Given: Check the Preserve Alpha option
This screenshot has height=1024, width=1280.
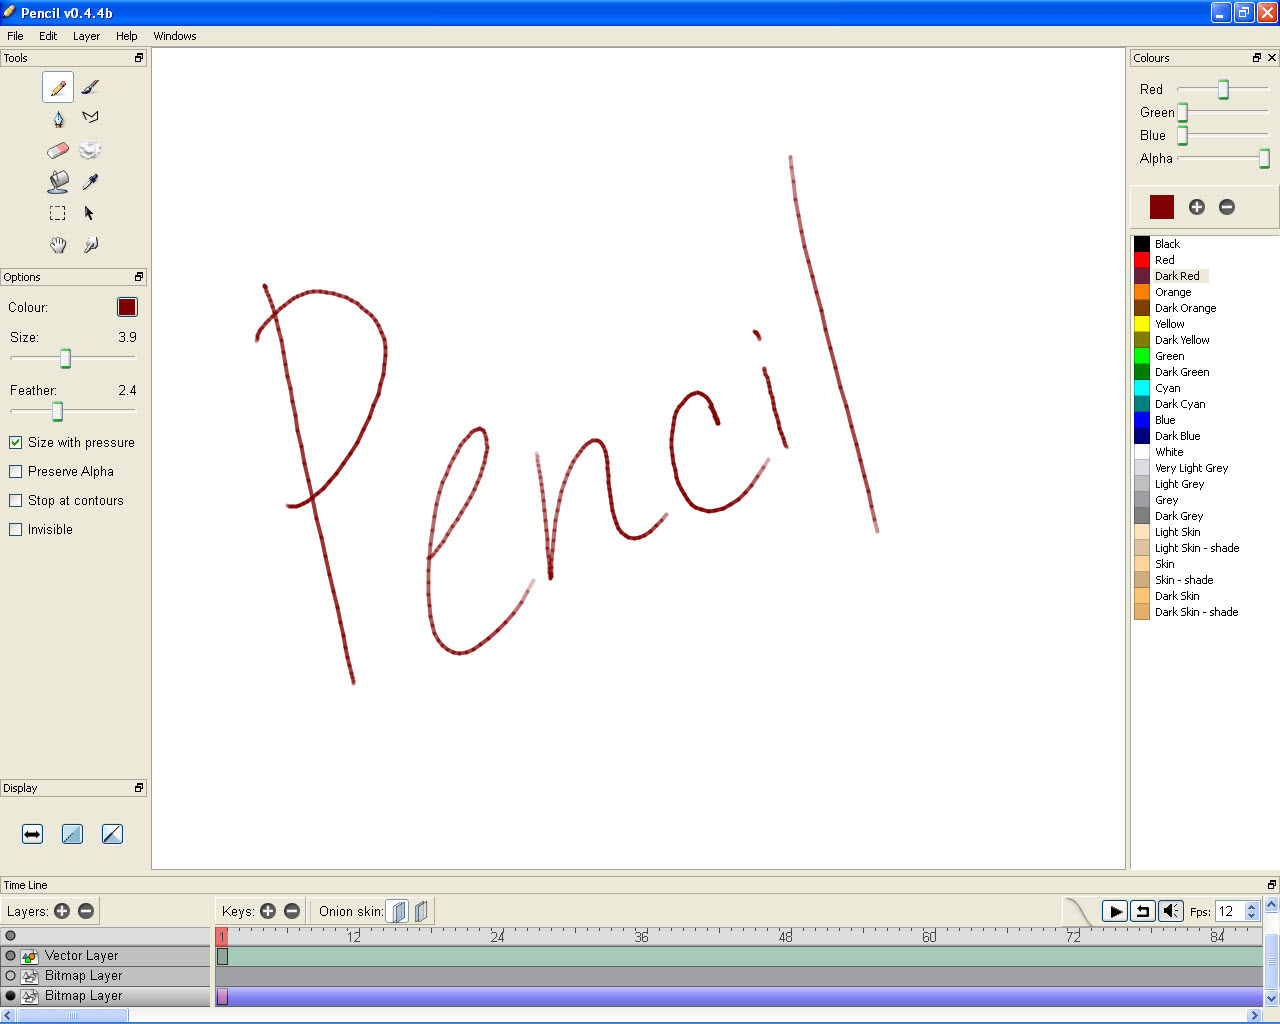Looking at the screenshot, I should pos(14,471).
